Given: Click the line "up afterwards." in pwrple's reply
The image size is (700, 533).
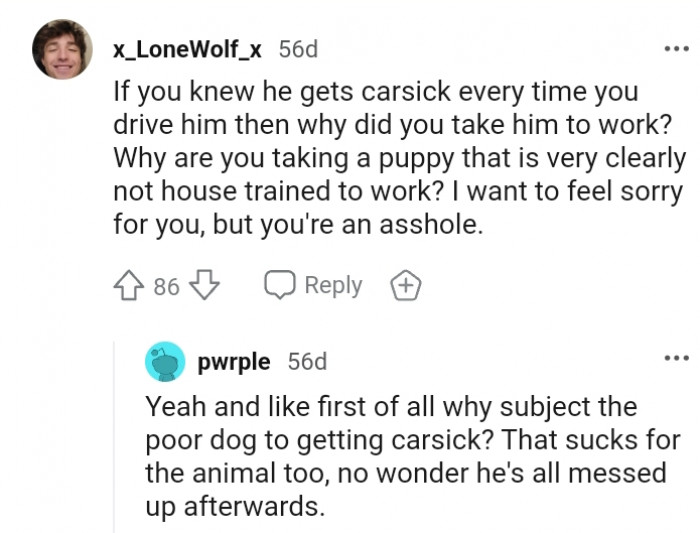Looking at the screenshot, I should [x=235, y=506].
